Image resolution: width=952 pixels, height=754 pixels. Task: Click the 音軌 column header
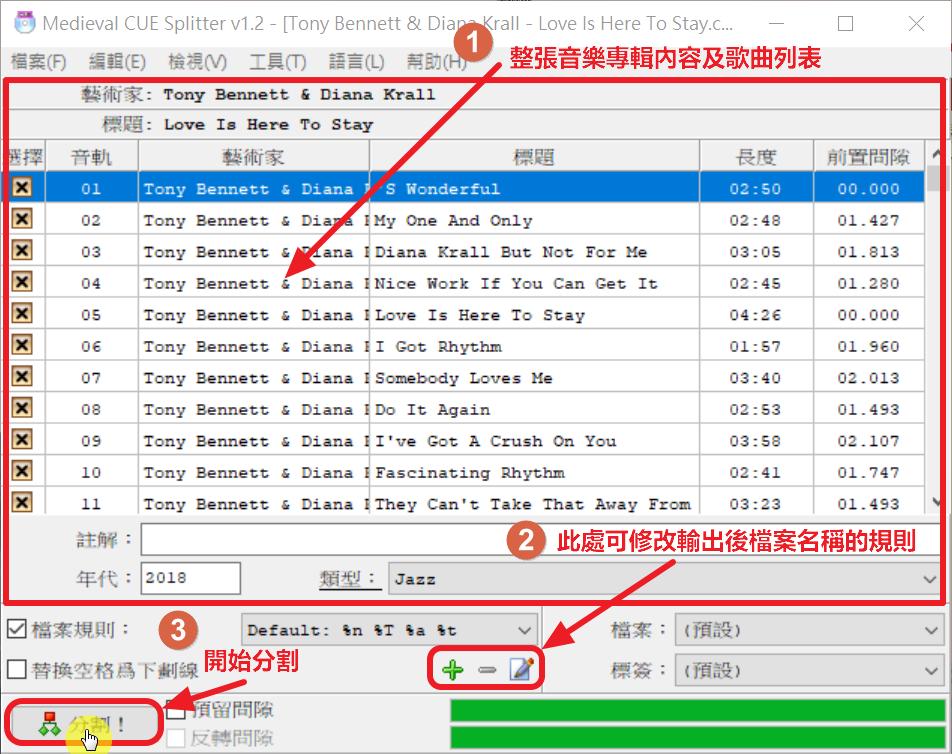tap(92, 157)
